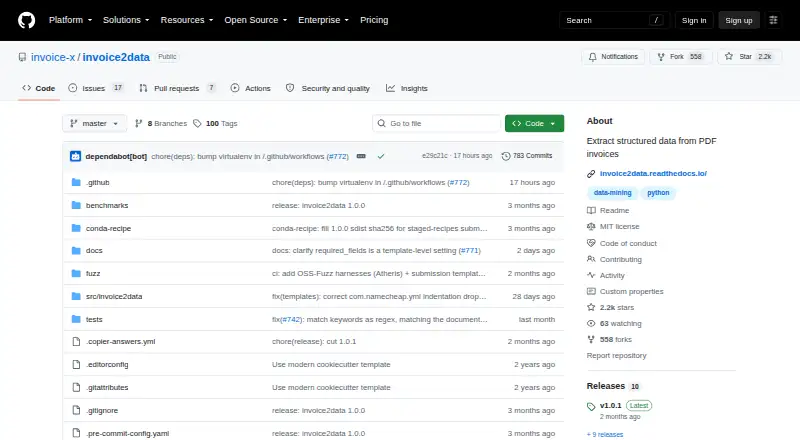This screenshot has height=440, width=800.
Task: Click the commit status checkmark icon
Action: coord(381,156)
